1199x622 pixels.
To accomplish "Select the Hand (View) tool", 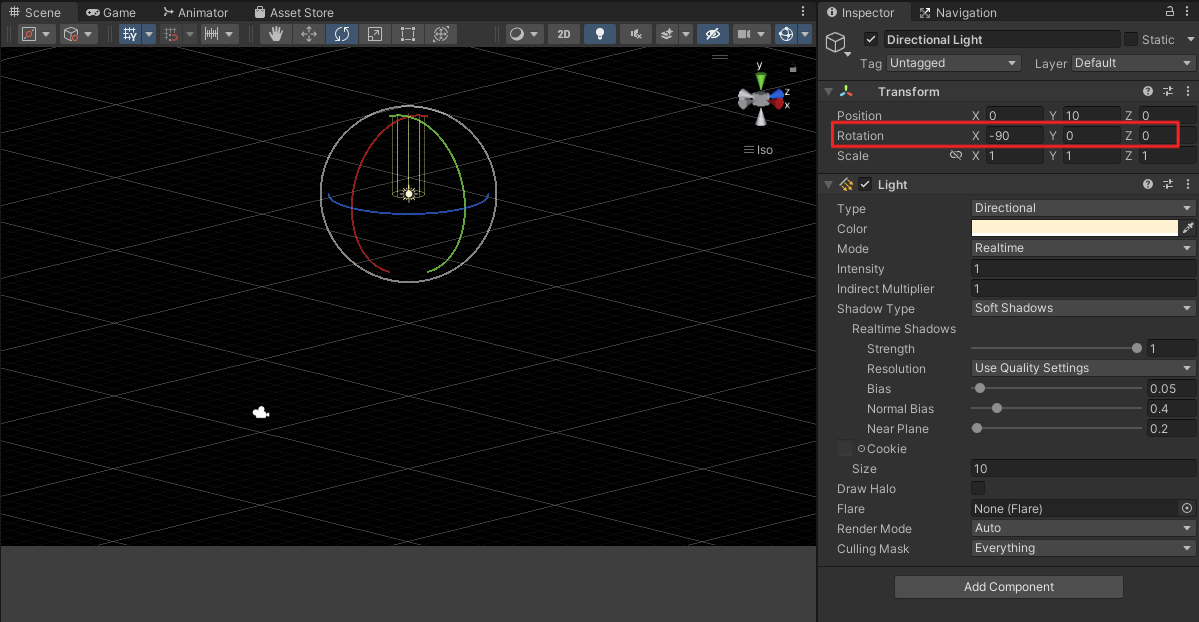I will pos(276,34).
